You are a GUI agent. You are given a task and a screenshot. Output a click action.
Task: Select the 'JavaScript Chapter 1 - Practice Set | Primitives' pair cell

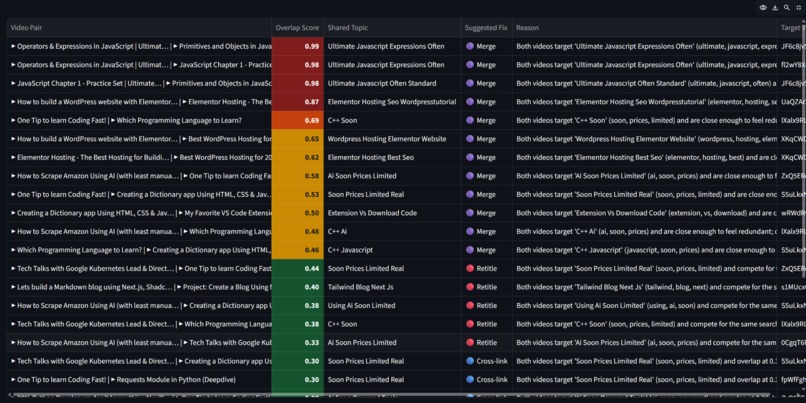[139, 83]
